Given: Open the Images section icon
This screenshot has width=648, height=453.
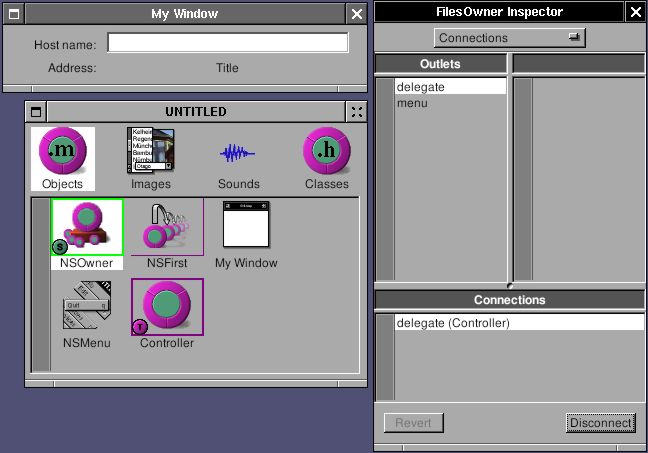Looking at the screenshot, I should pyautogui.click(x=150, y=151).
